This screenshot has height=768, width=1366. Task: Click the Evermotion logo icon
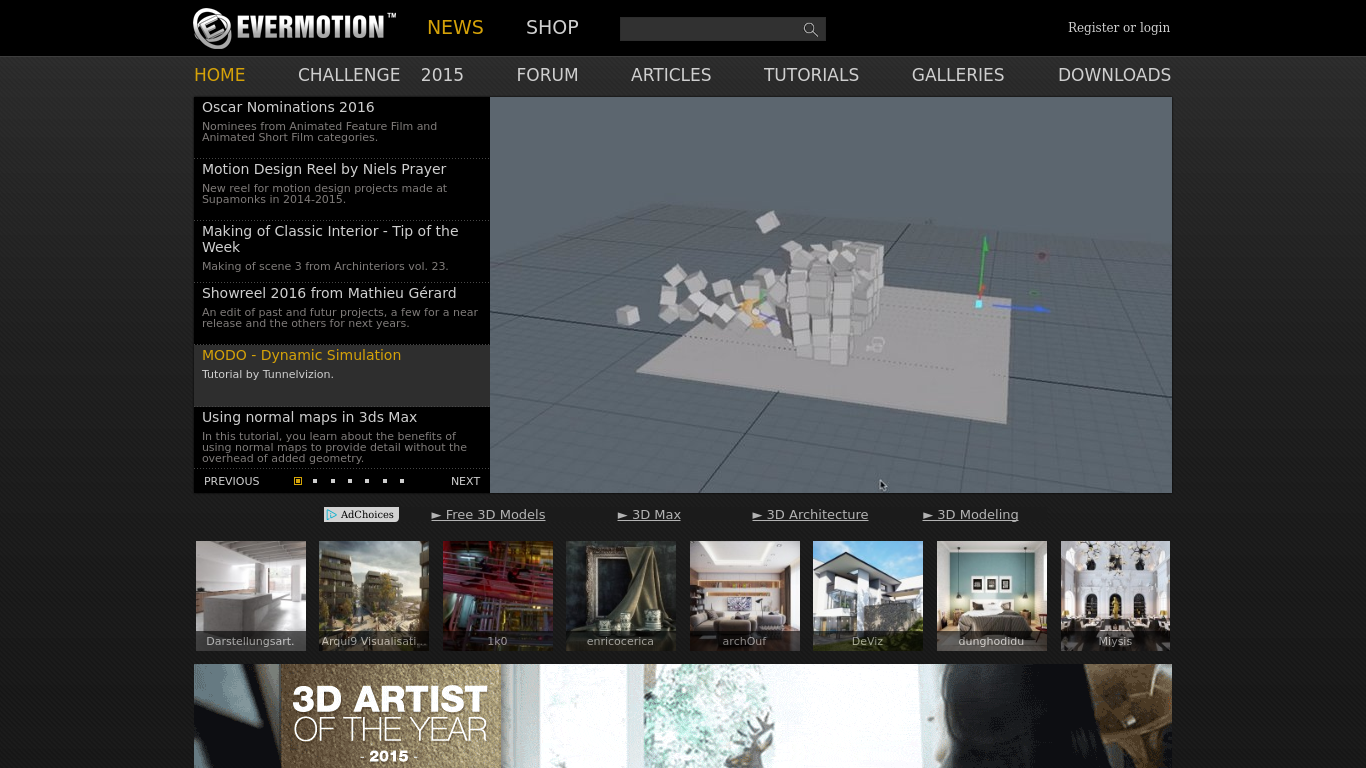211,28
